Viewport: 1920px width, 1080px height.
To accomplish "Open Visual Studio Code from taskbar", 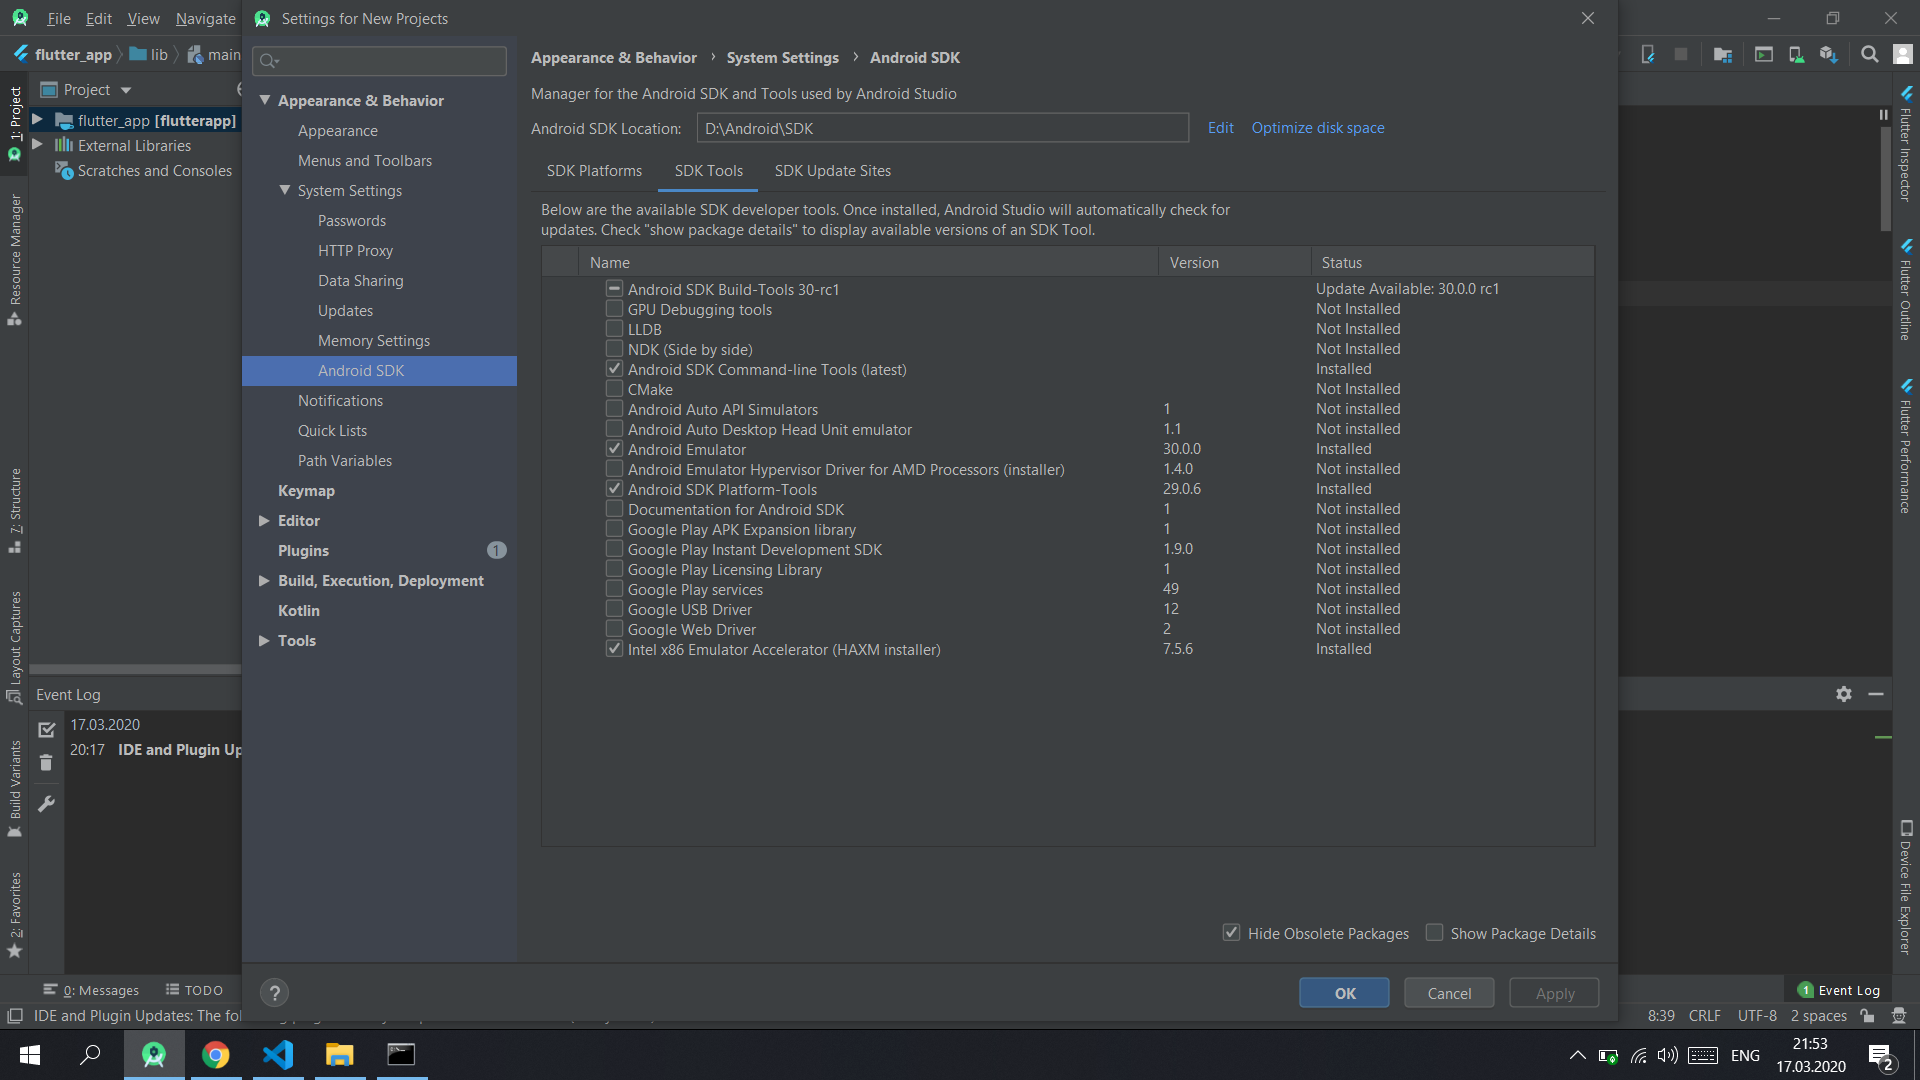I will pos(278,1055).
